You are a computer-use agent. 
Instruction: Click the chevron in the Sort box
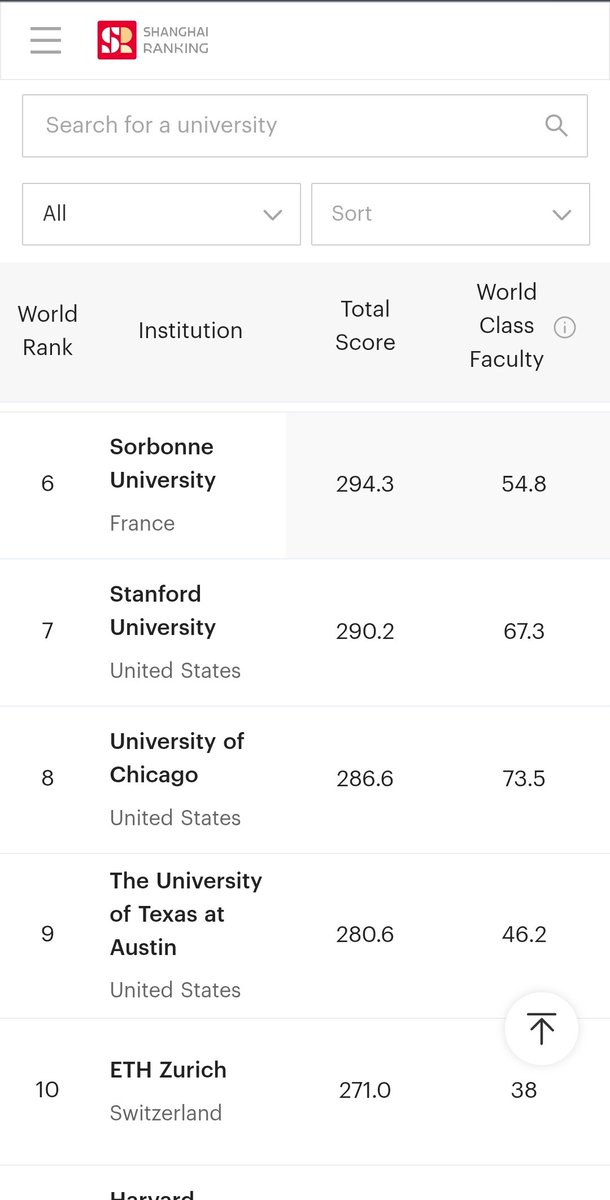(x=562, y=215)
